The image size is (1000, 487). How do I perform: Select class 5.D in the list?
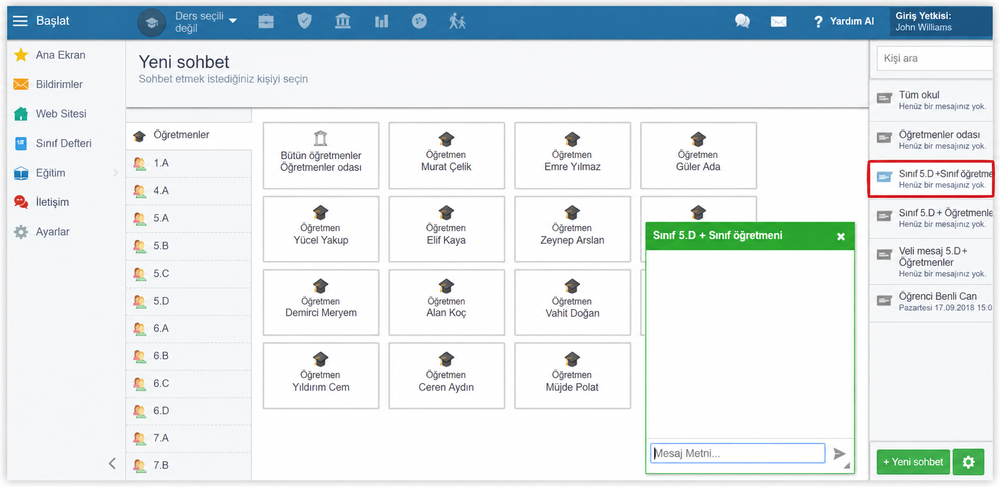pyautogui.click(x=189, y=300)
